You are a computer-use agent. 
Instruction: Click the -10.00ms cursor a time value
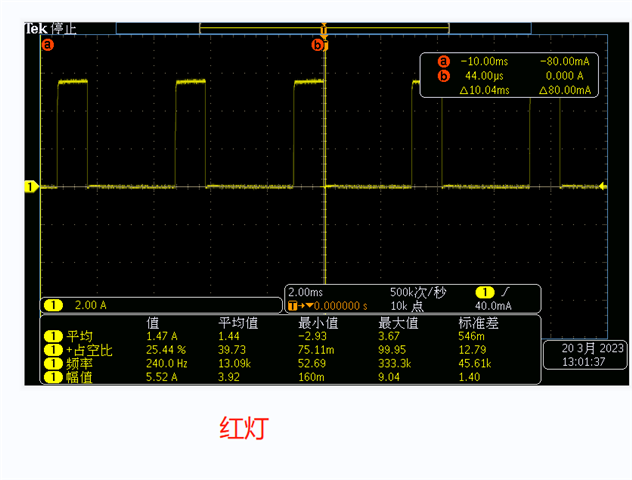point(484,62)
